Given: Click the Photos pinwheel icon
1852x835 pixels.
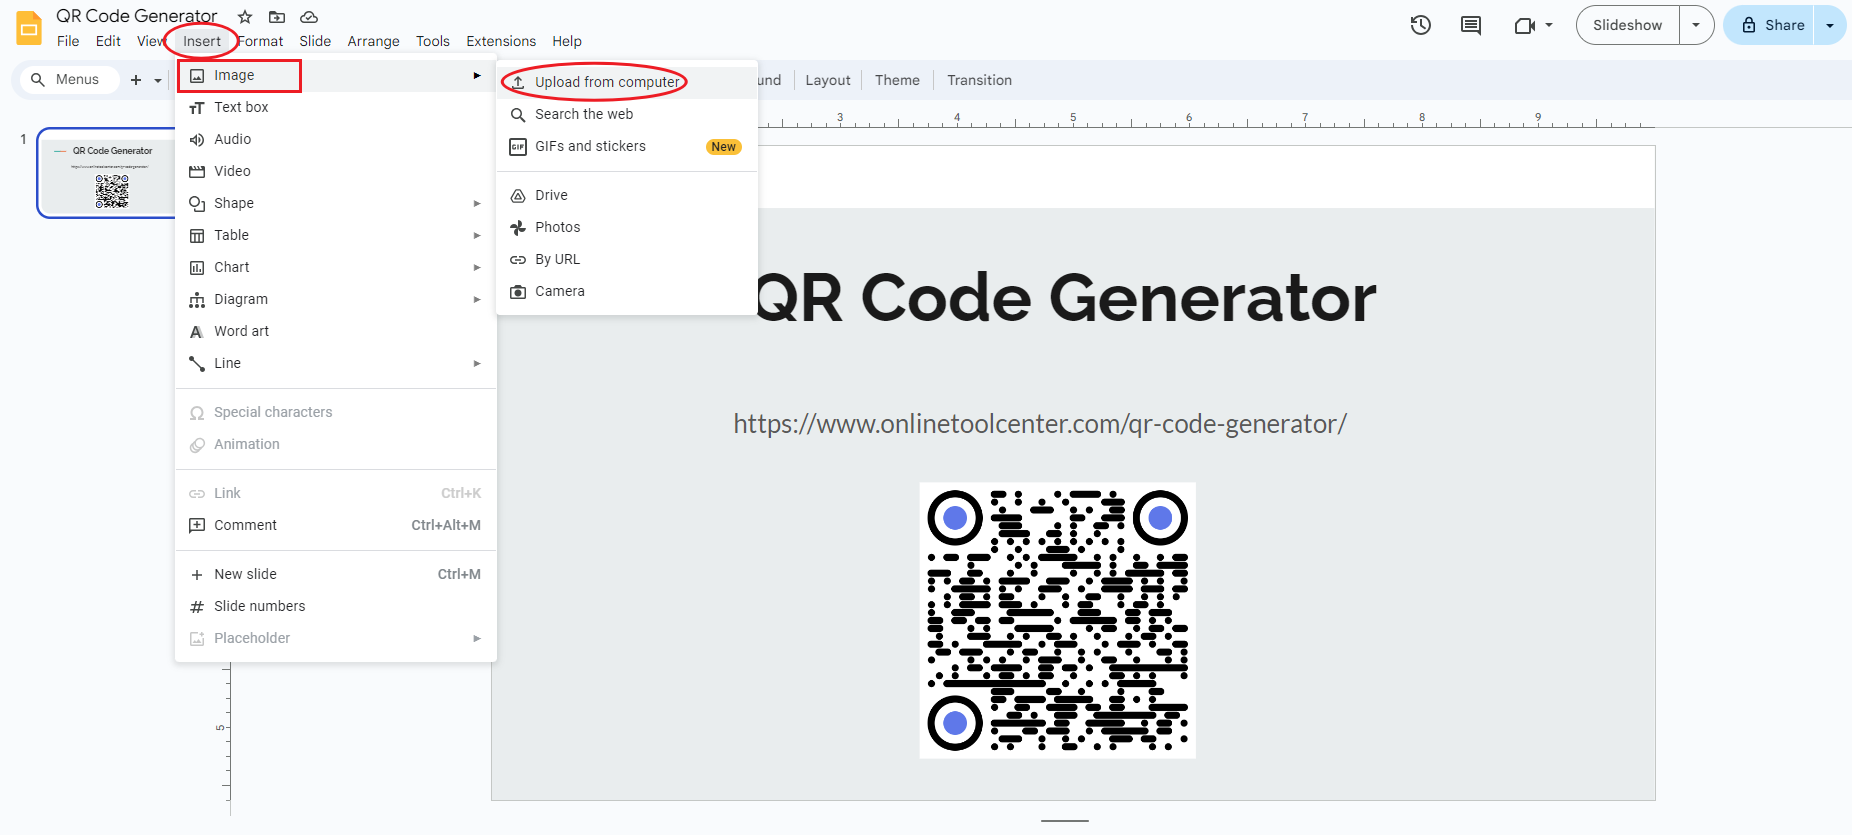Looking at the screenshot, I should point(518,228).
